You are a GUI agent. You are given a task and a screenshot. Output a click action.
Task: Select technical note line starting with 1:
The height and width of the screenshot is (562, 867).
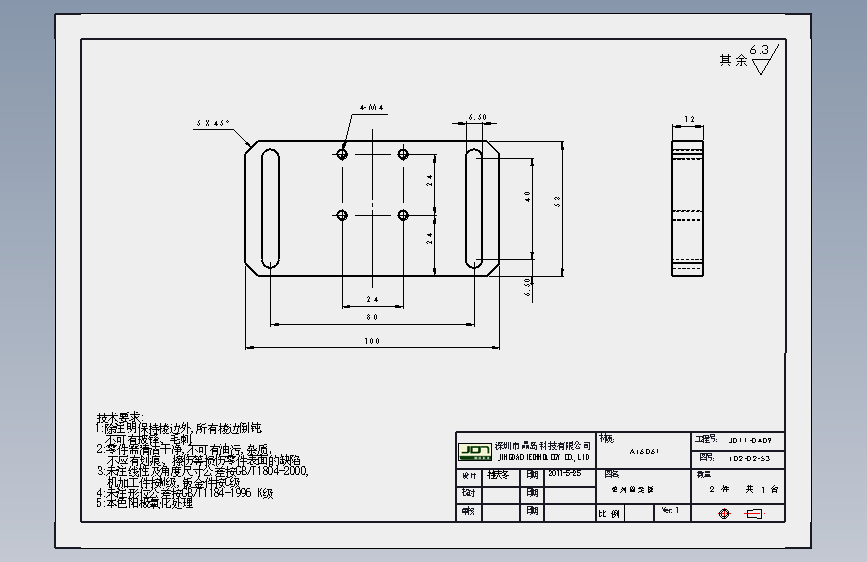pyautogui.click(x=179, y=428)
